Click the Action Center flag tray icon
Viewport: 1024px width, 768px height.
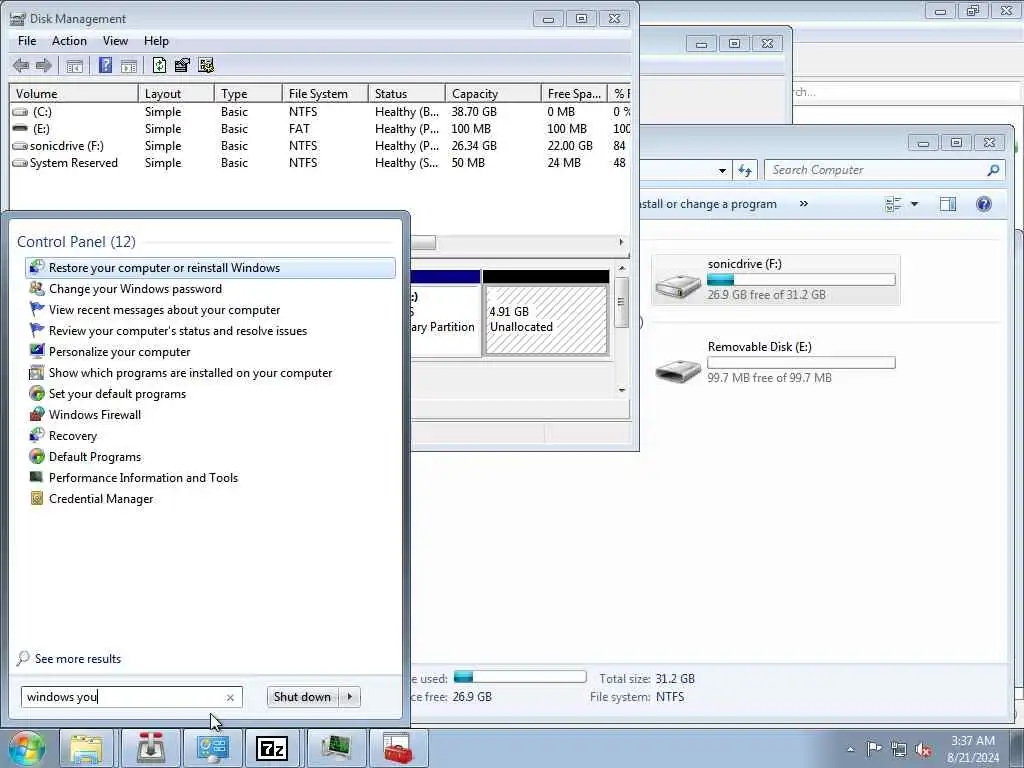(874, 749)
